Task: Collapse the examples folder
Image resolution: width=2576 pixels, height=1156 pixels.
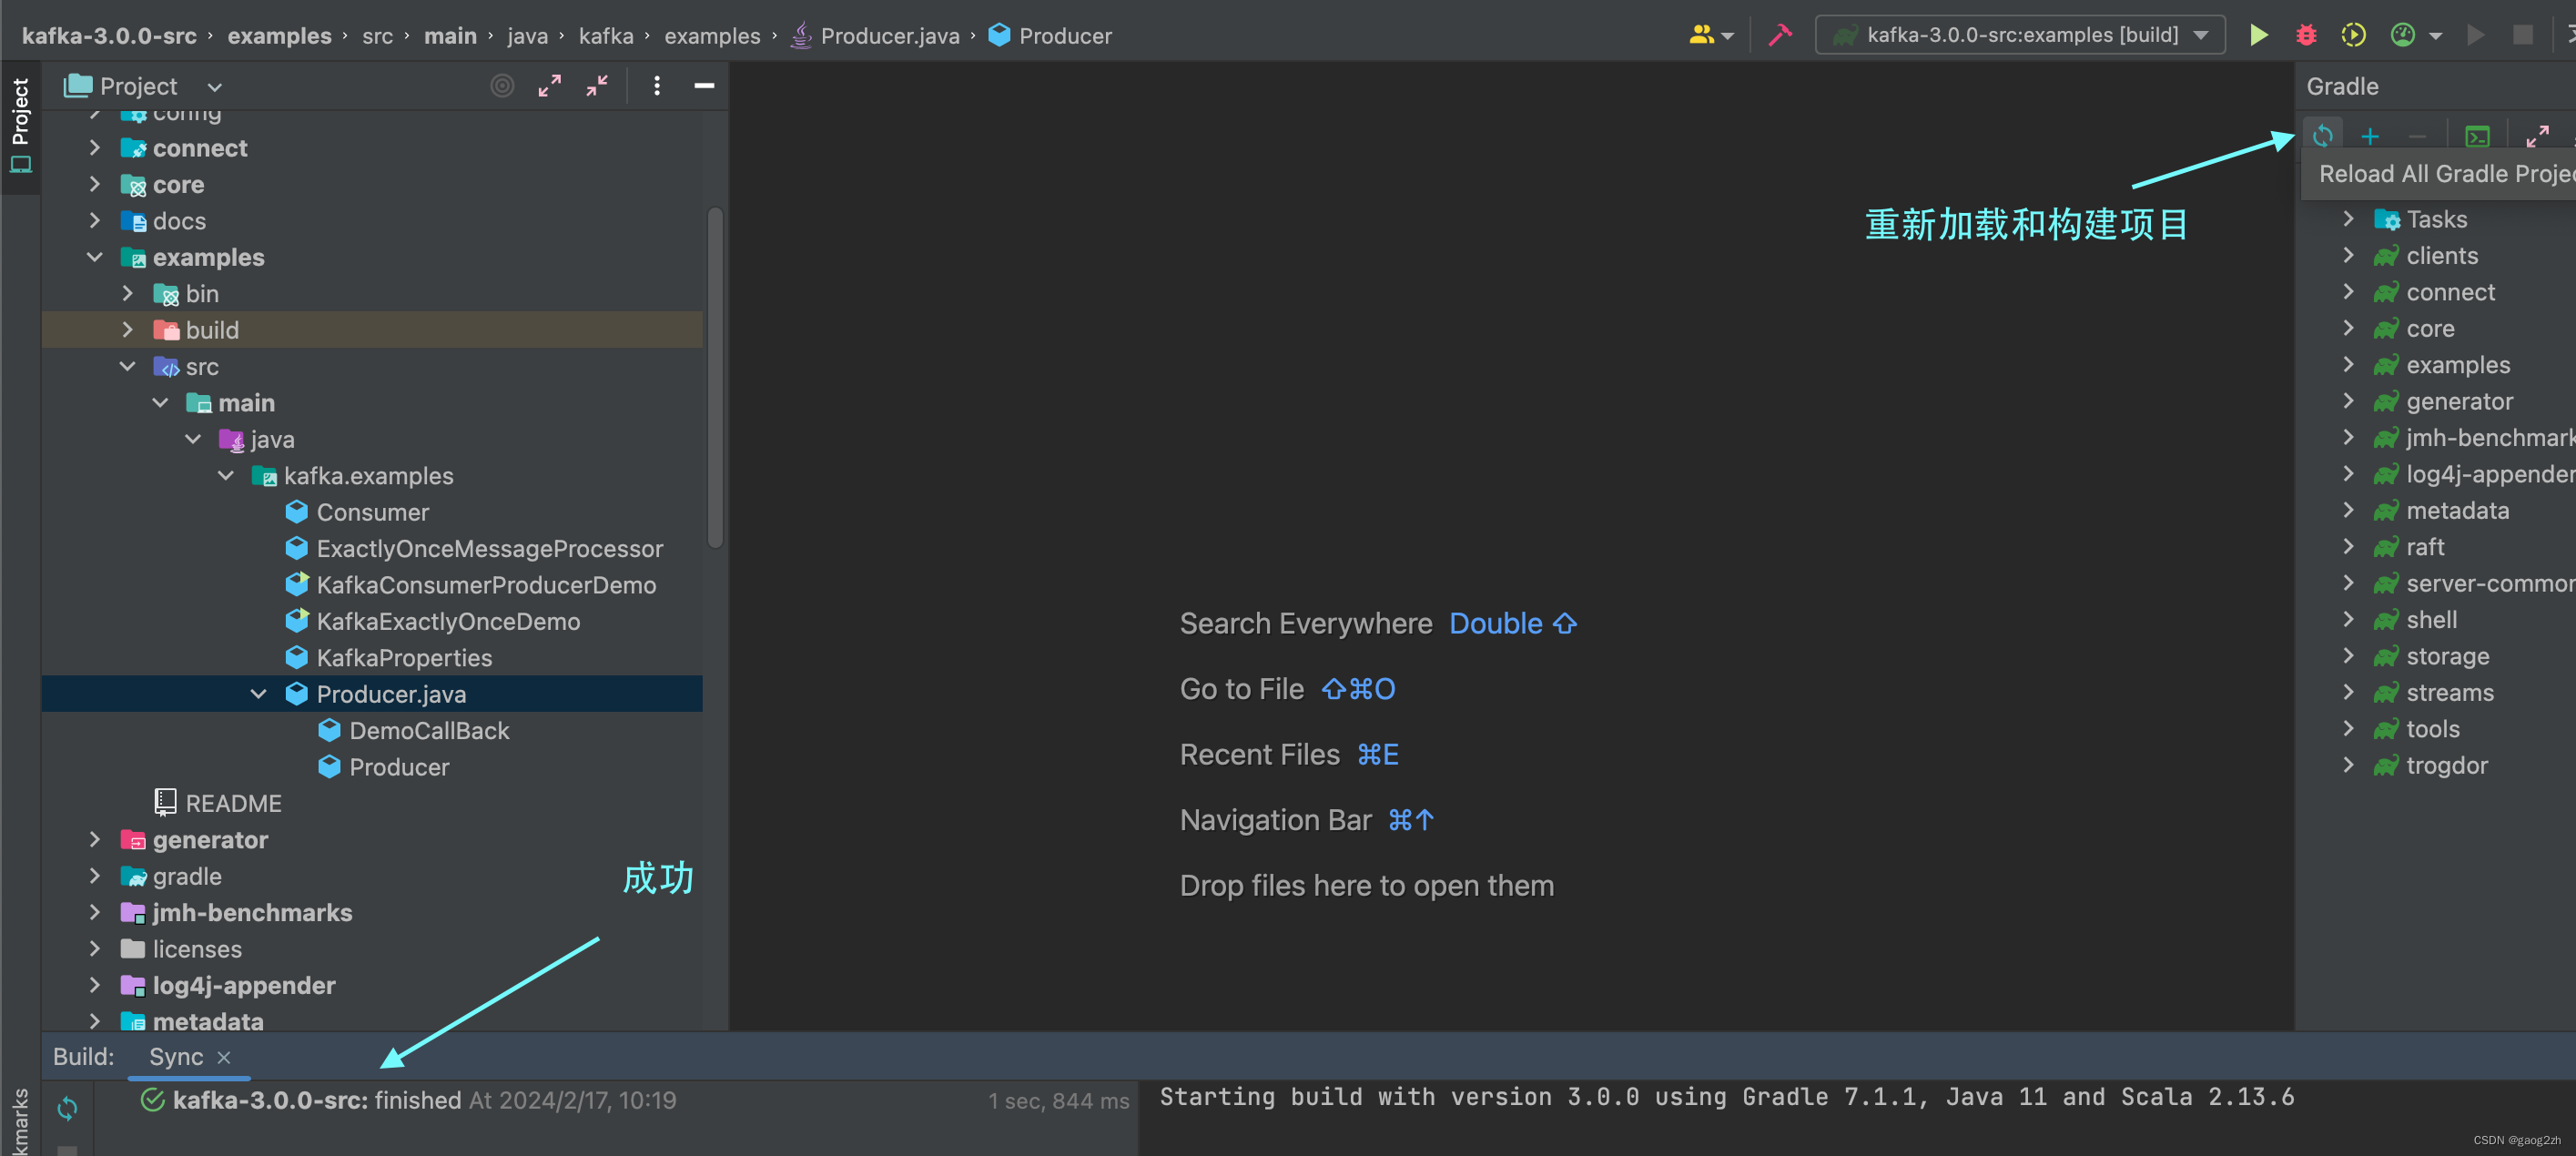Action: (95, 257)
